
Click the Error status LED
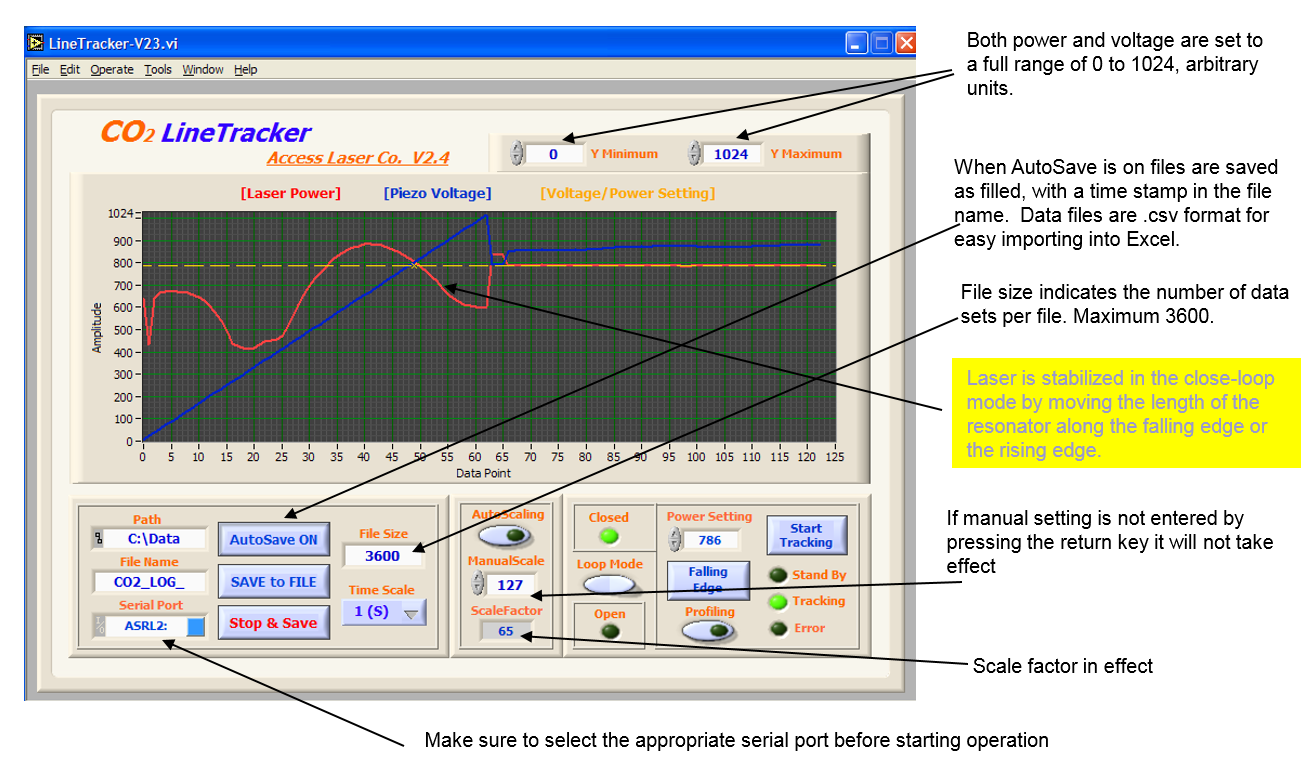tap(777, 628)
